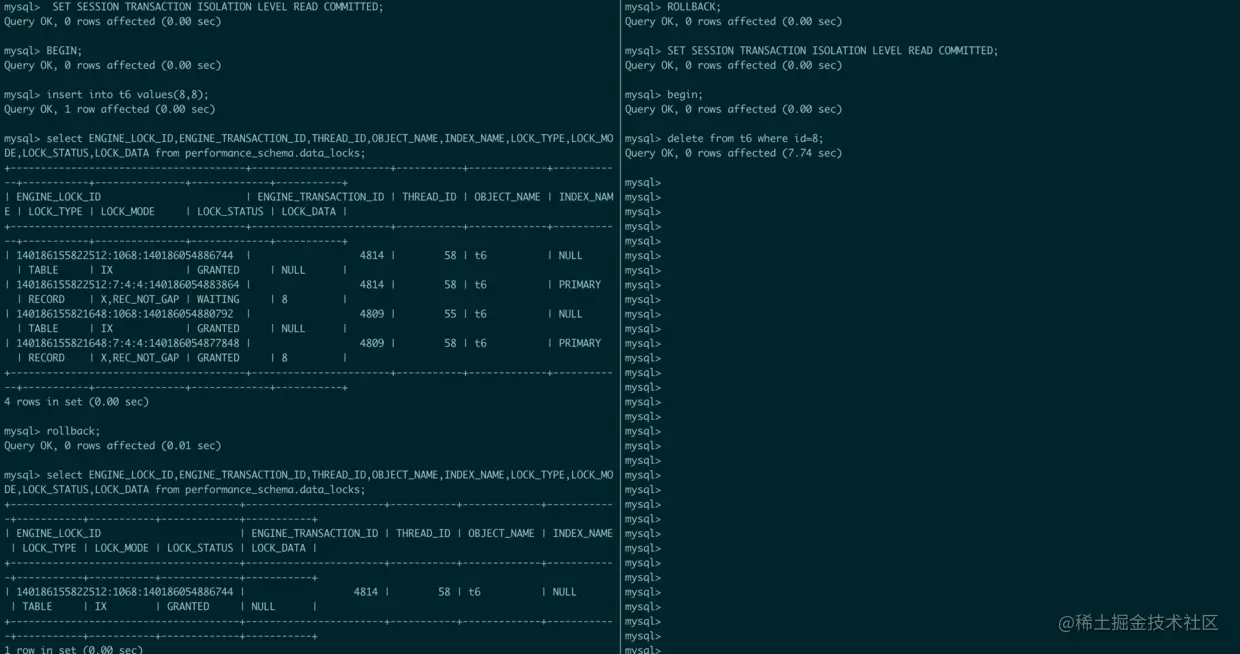Click 'ENGINE_TRANSACTION_ID' header of second result table
The image size is (1240, 654).
[315, 534]
